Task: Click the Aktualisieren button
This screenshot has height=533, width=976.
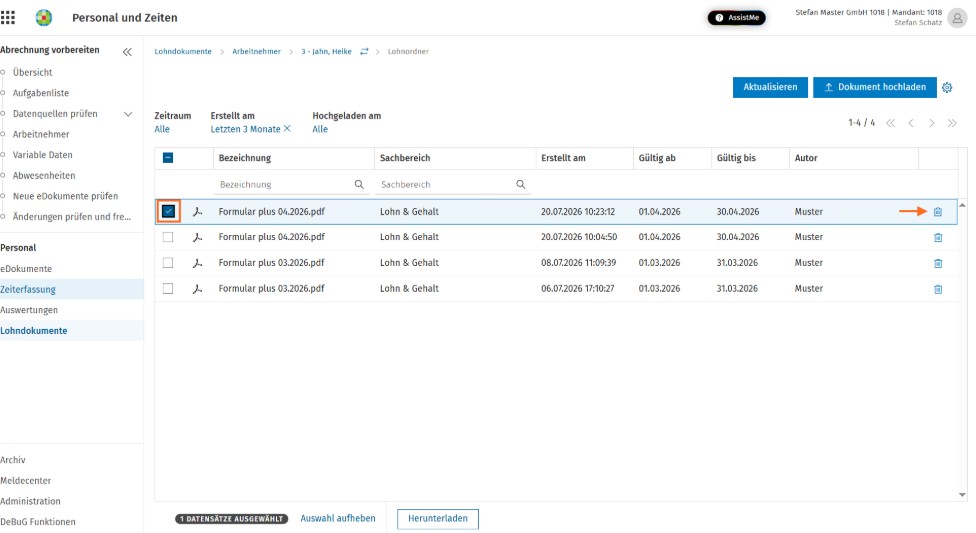Action: pyautogui.click(x=770, y=87)
